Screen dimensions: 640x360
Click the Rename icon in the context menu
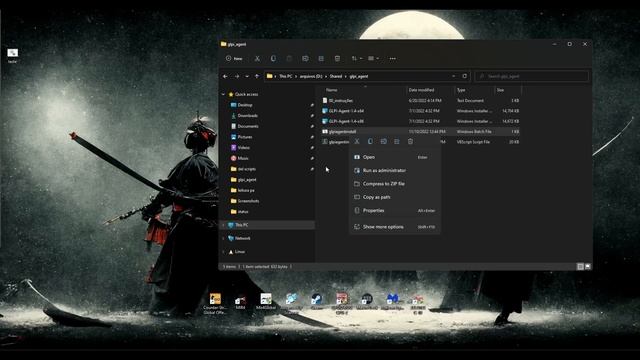(x=384, y=141)
